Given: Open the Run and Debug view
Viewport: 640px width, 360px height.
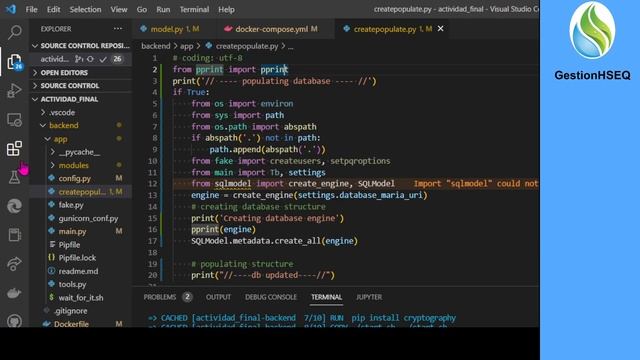Looking at the screenshot, I should [15, 91].
